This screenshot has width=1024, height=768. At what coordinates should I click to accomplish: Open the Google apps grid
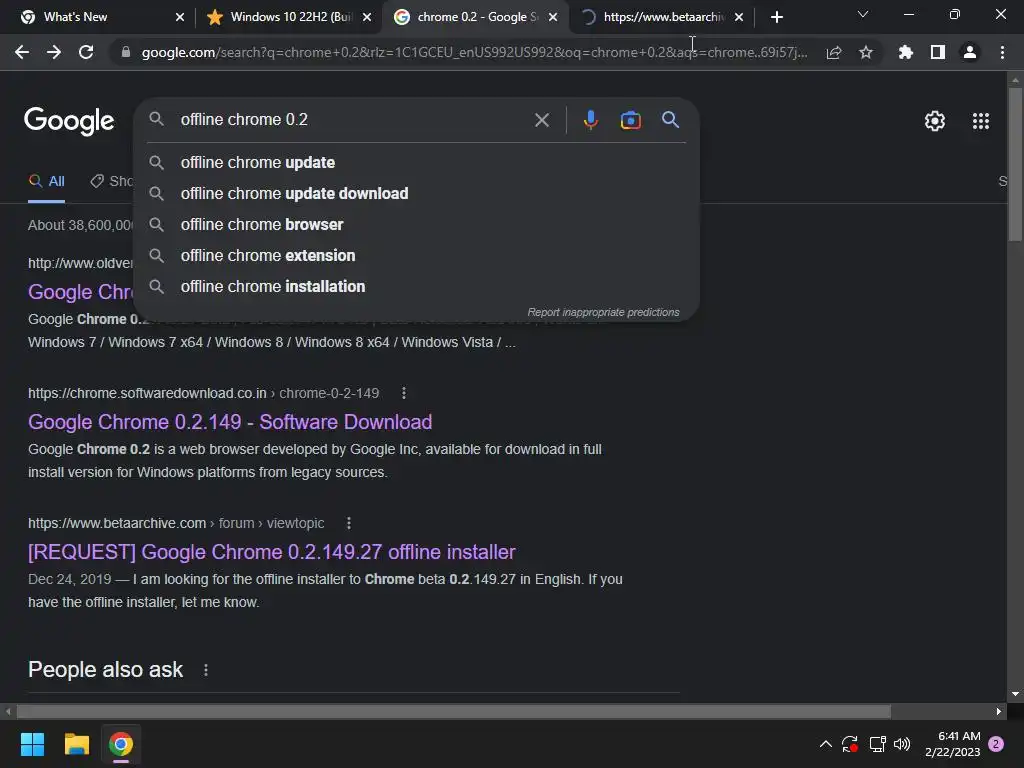980,121
